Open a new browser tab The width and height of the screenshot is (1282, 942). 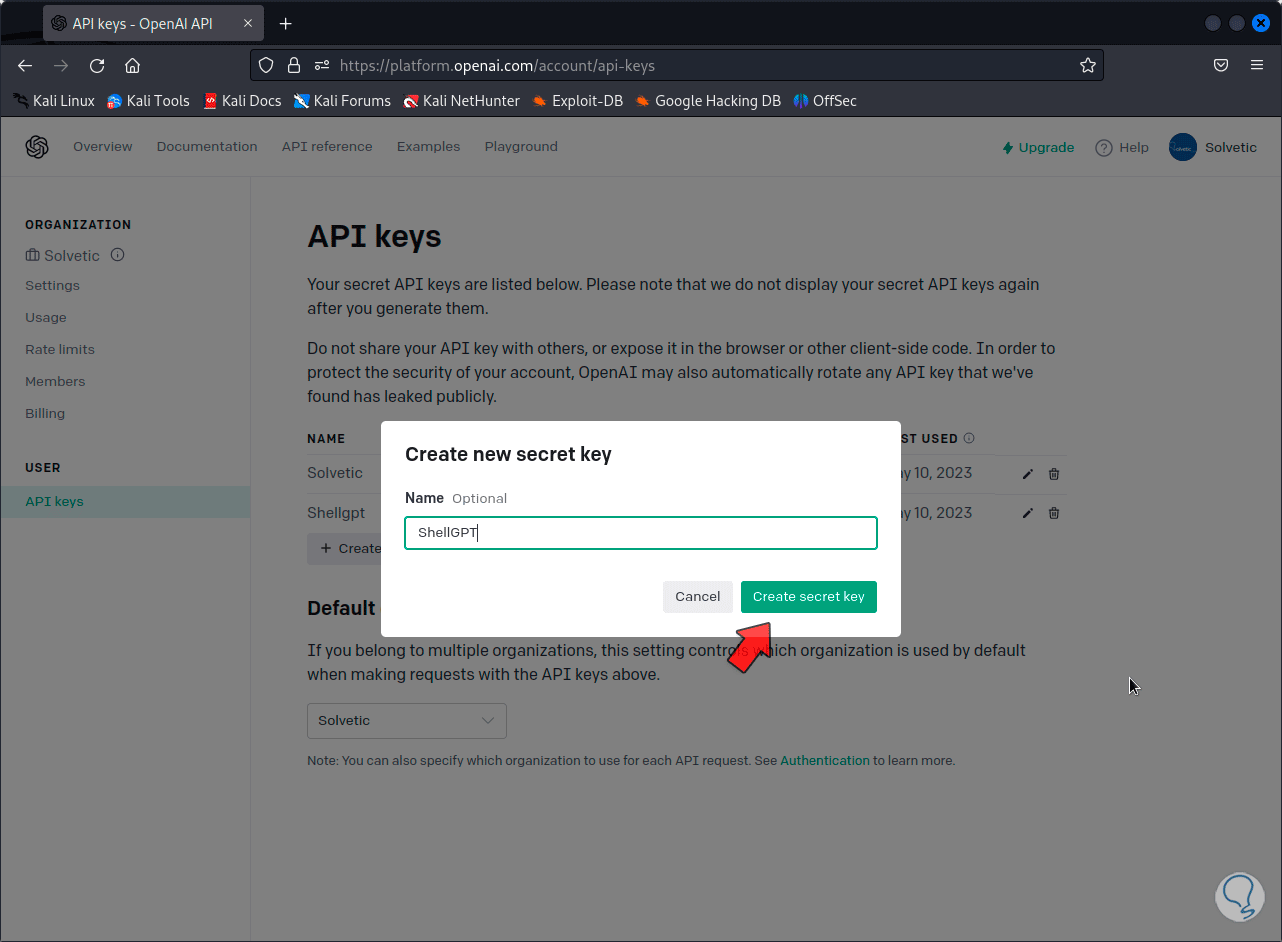coord(286,23)
